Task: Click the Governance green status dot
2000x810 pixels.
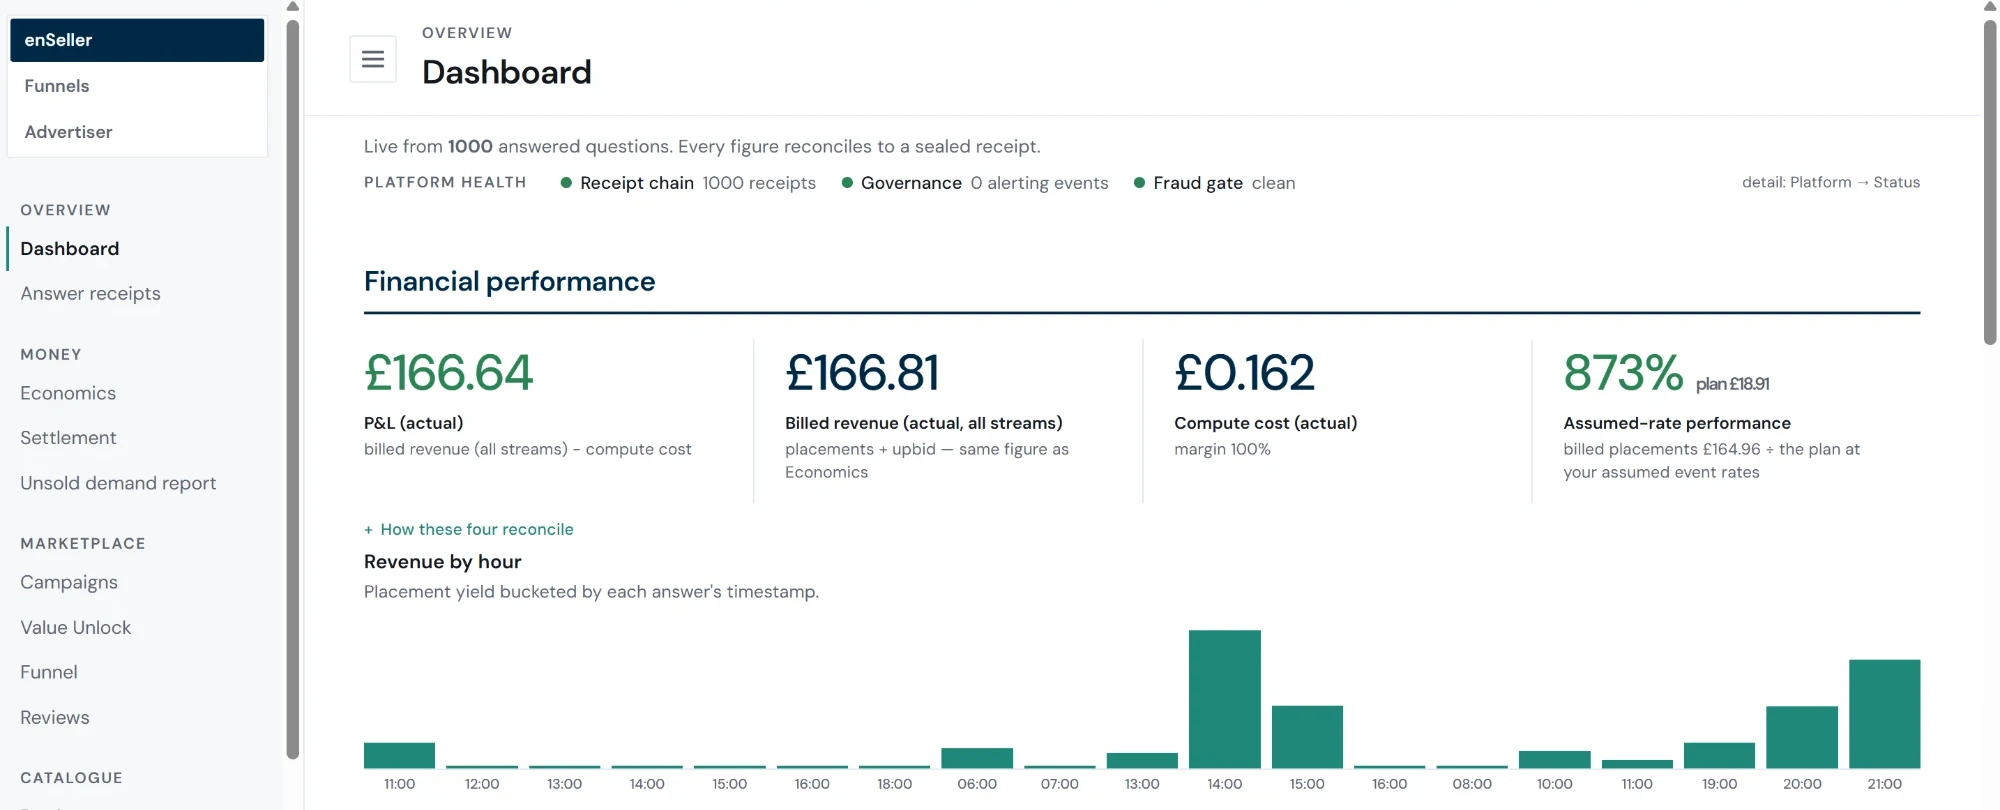Action: pyautogui.click(x=847, y=183)
